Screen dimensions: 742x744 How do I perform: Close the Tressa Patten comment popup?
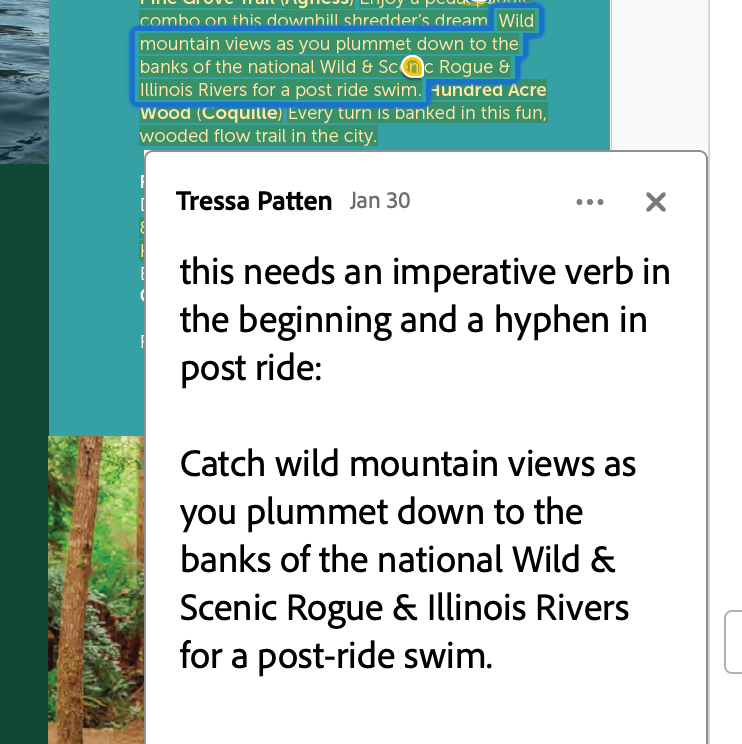(656, 202)
